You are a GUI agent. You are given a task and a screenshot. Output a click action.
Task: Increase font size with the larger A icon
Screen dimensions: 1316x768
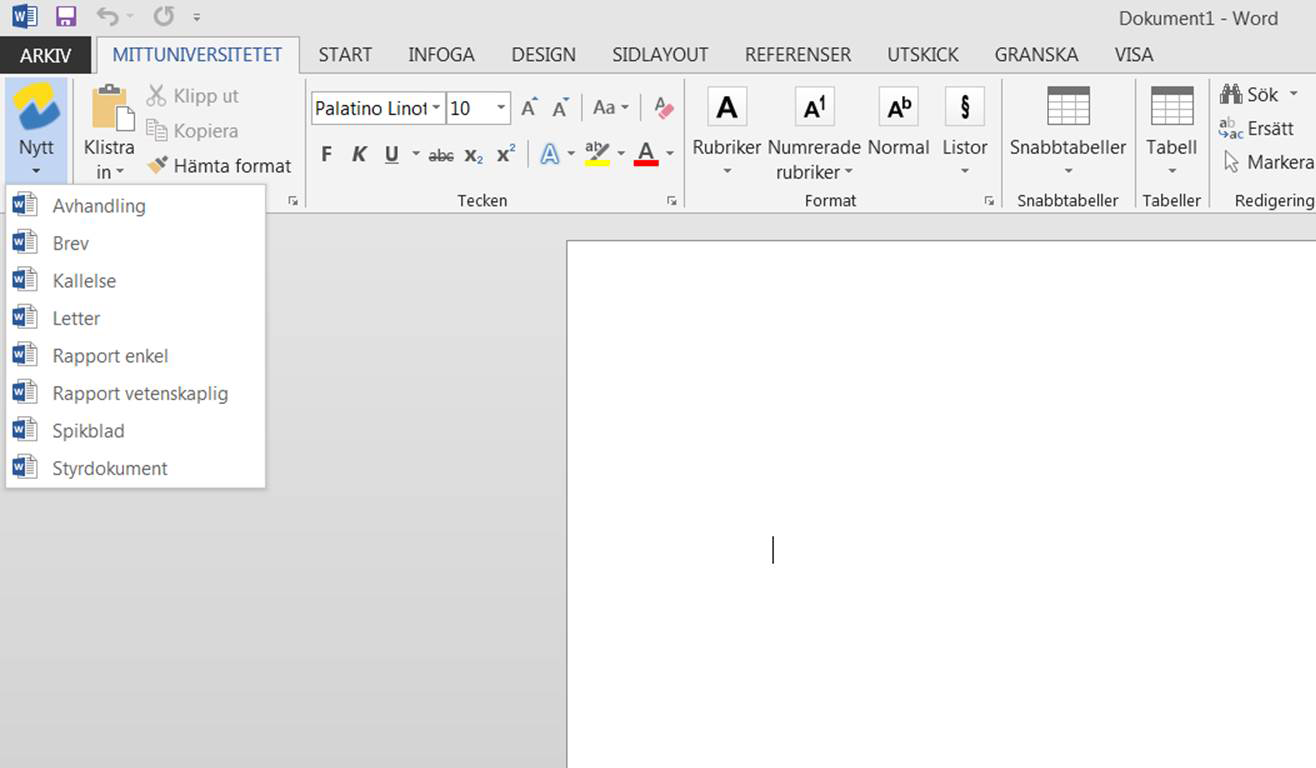[530, 108]
